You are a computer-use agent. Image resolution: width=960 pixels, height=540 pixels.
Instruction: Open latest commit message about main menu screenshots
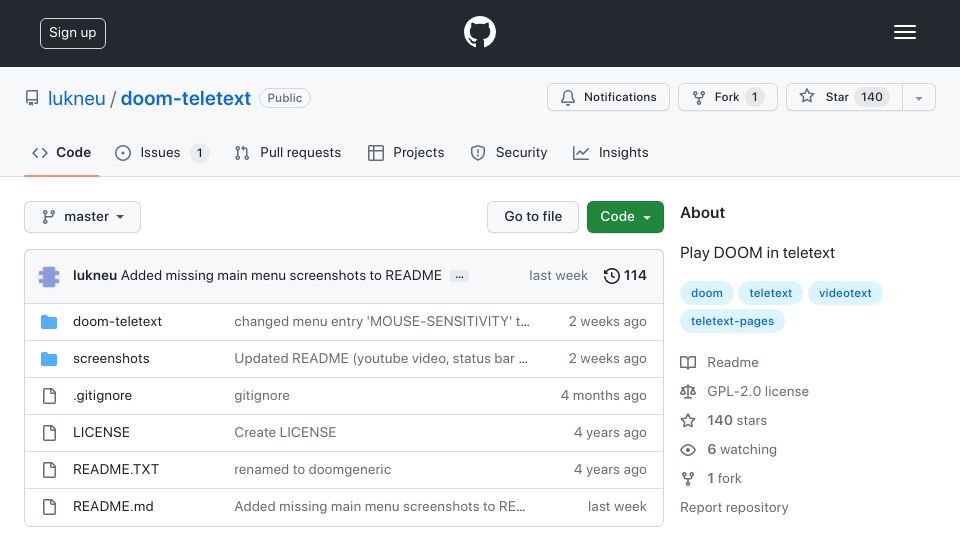(x=281, y=276)
